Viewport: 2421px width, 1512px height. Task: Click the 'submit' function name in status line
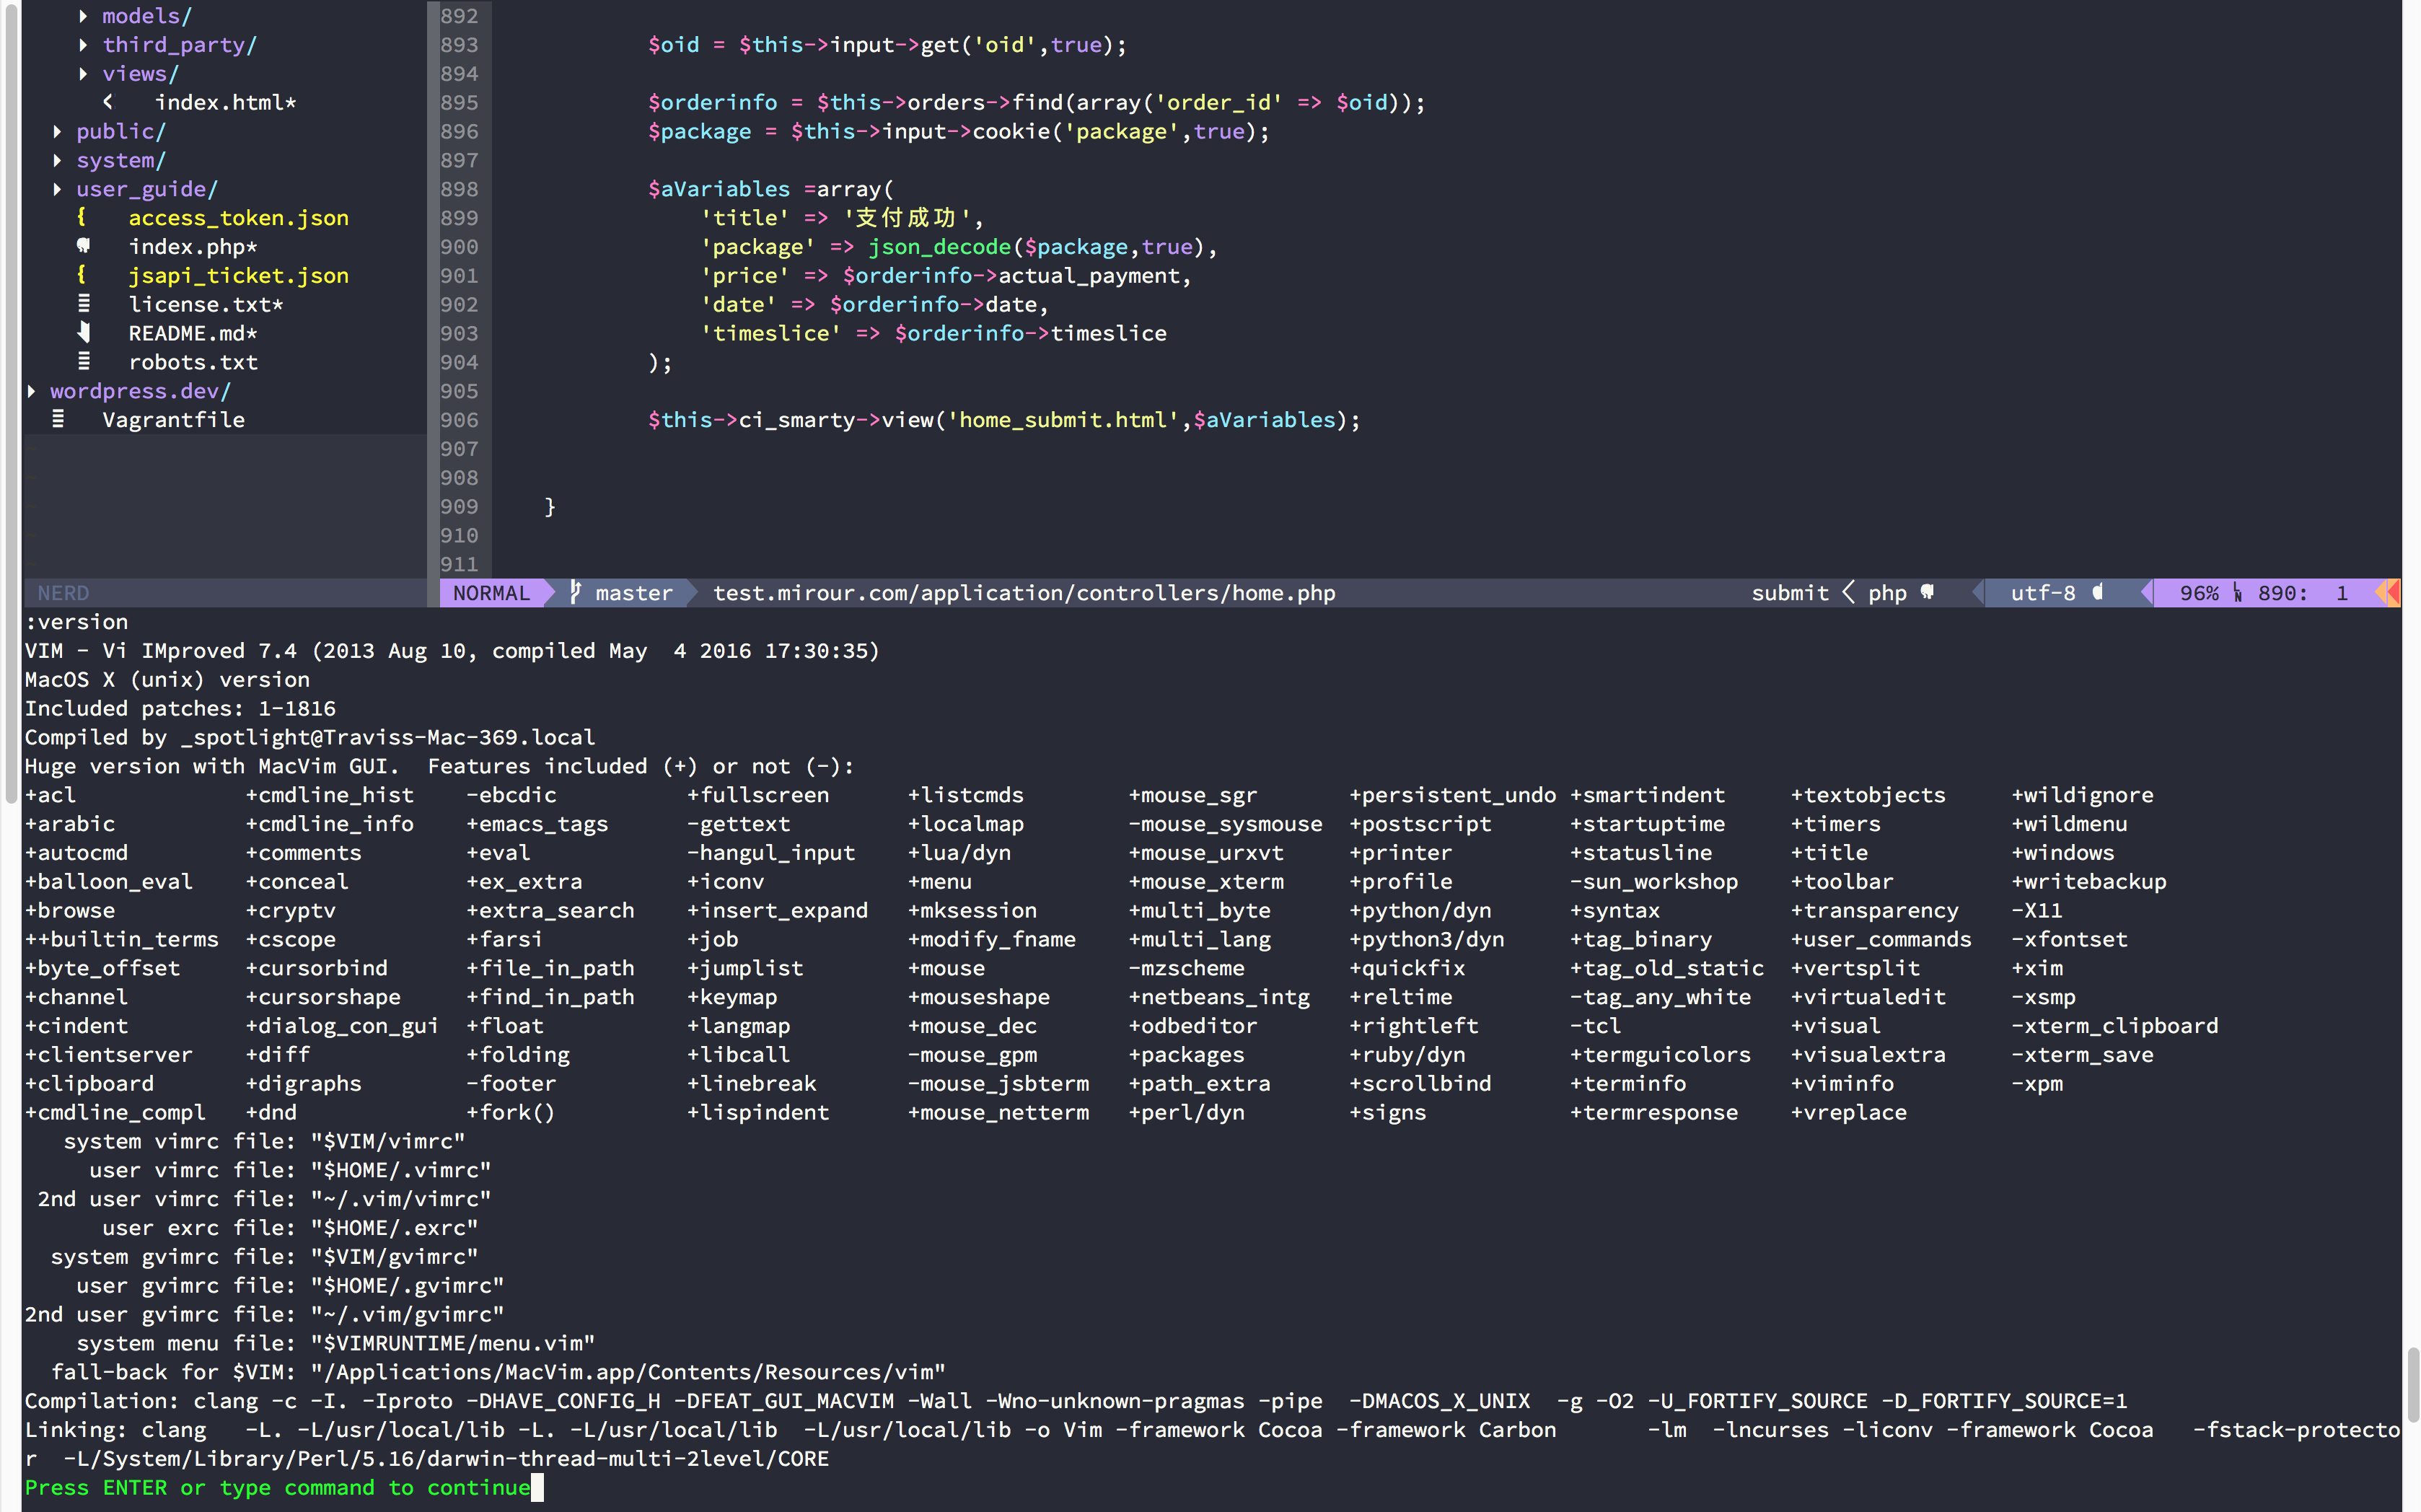tap(1790, 594)
